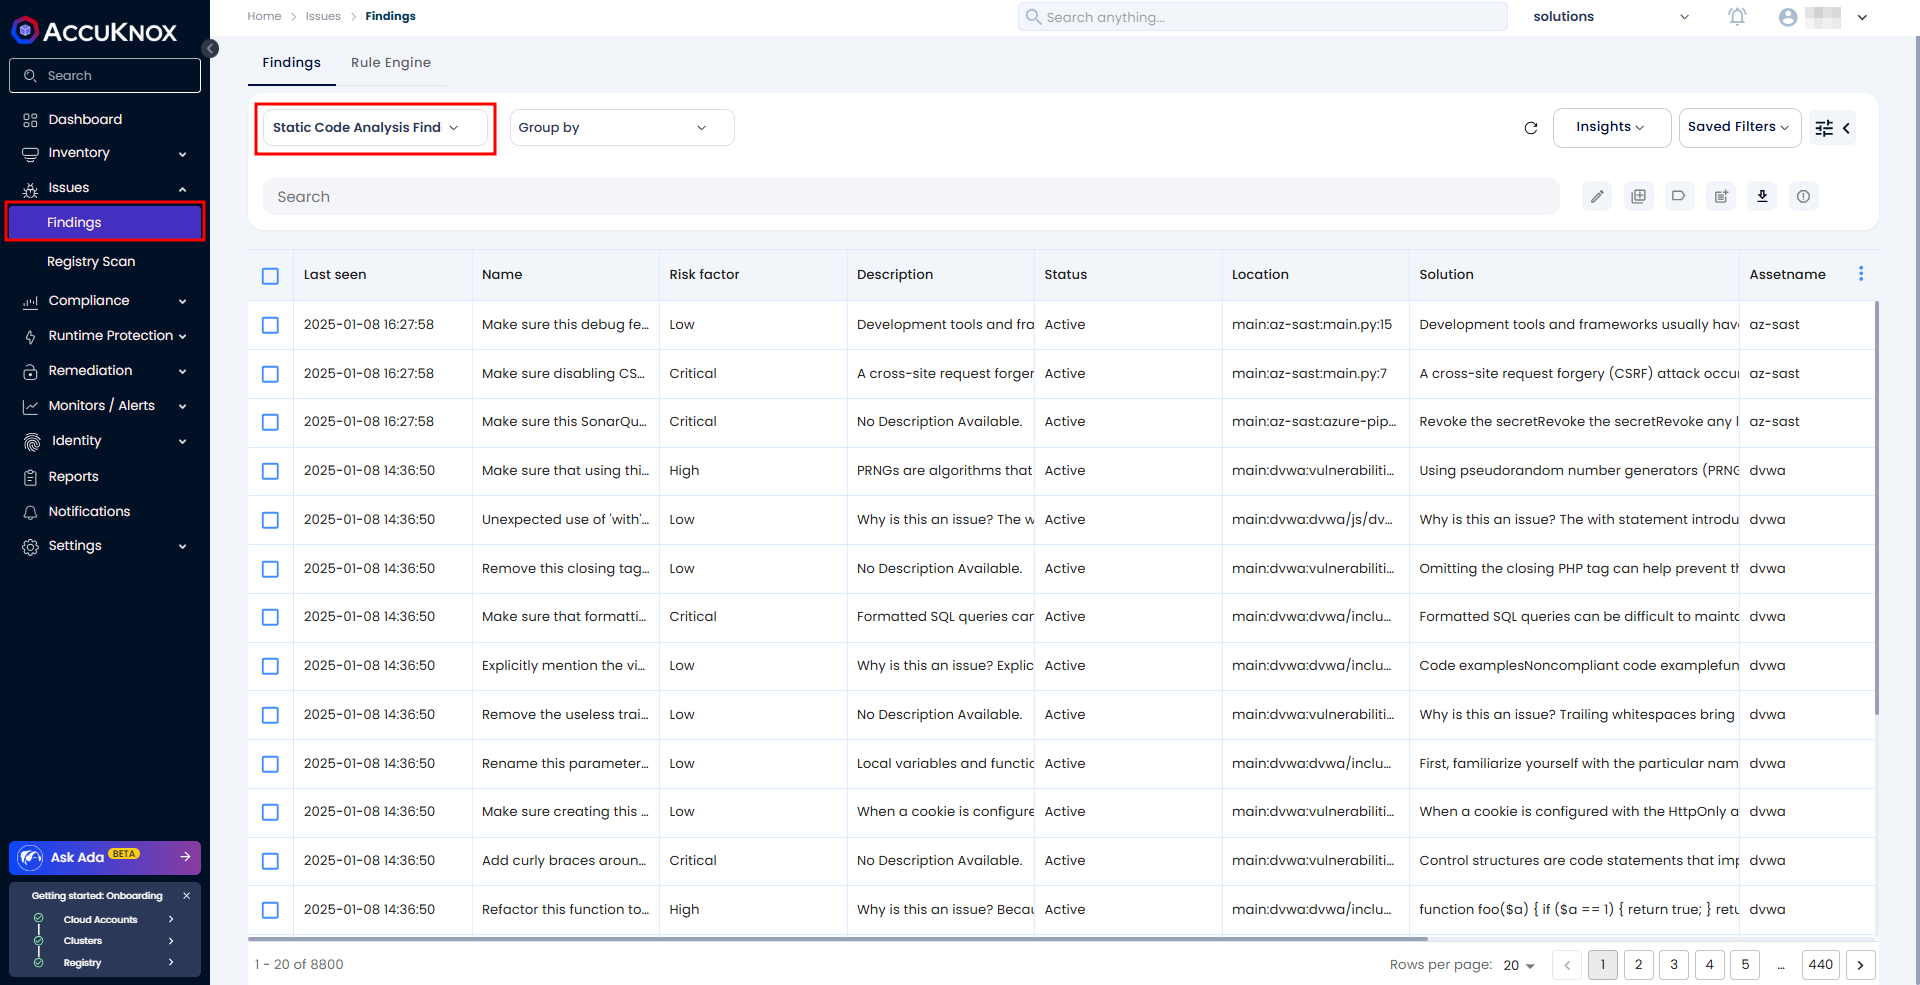This screenshot has width=1920, height=985.
Task: Click the pencil edit icon
Action: pyautogui.click(x=1597, y=197)
